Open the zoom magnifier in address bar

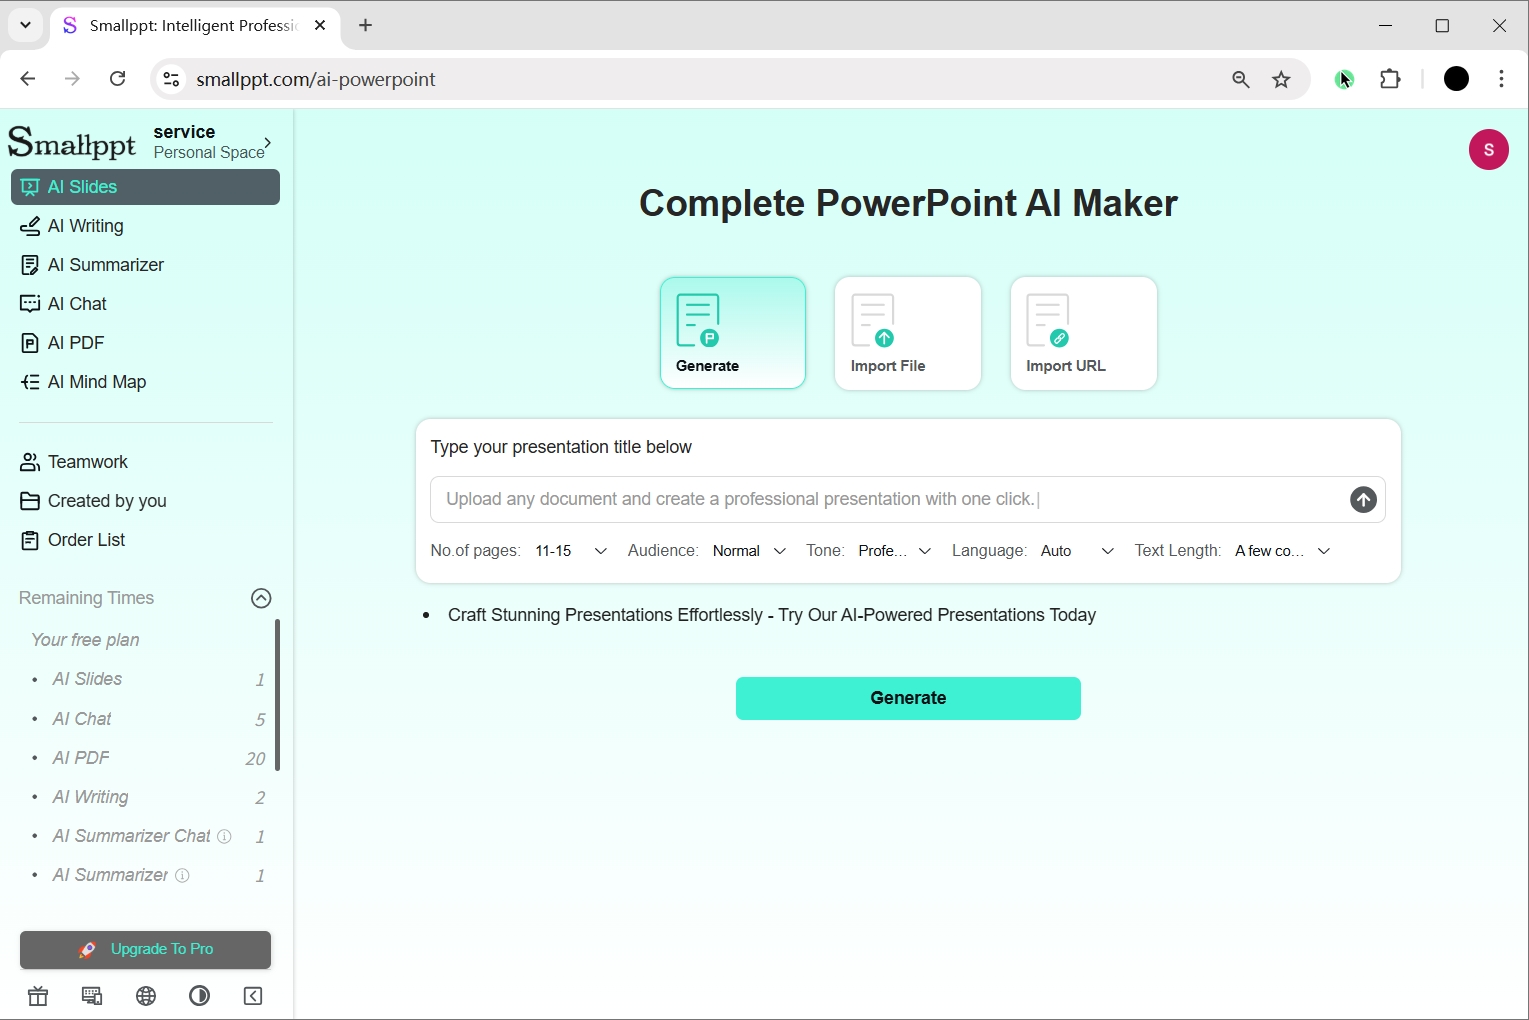[1240, 79]
